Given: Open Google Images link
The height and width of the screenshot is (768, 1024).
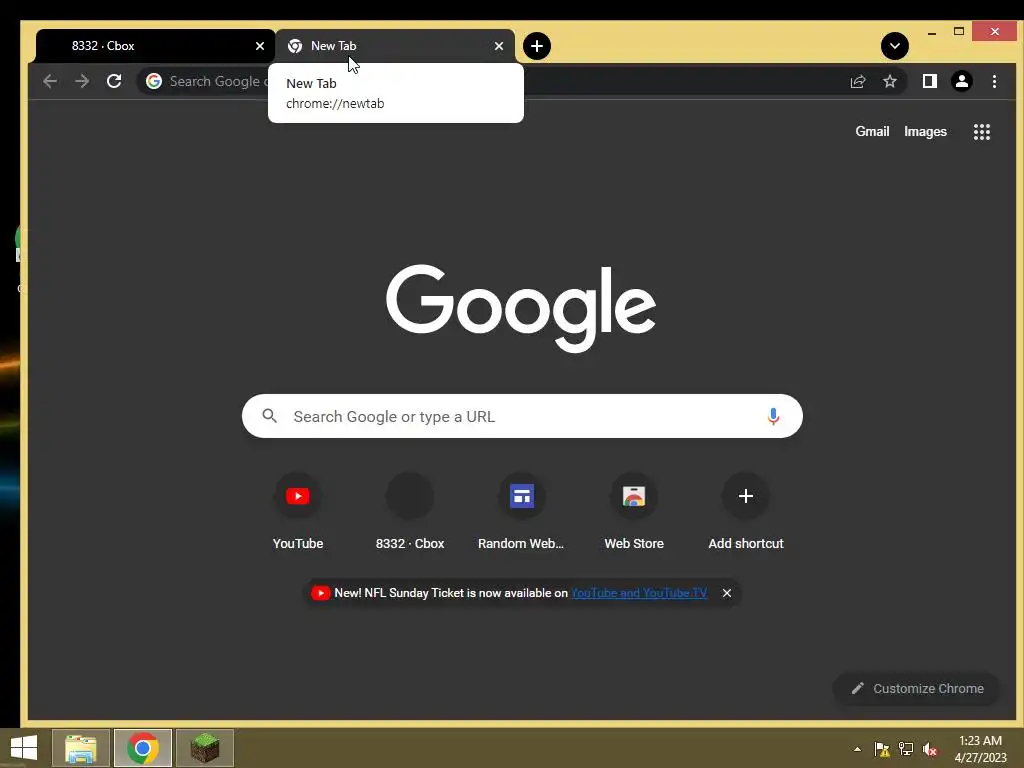Looking at the screenshot, I should (x=925, y=131).
